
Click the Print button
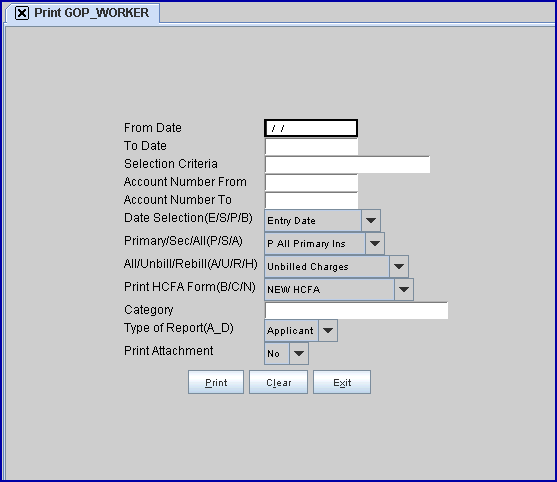pos(216,382)
